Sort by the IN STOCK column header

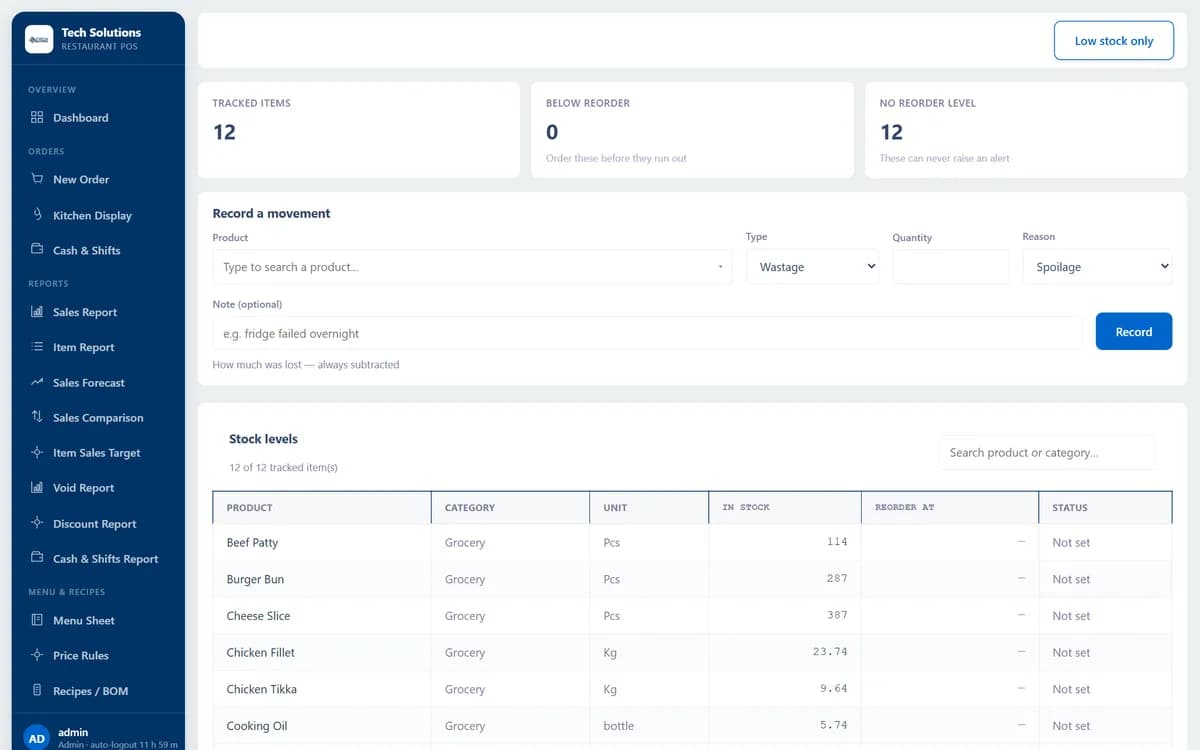click(x=785, y=508)
